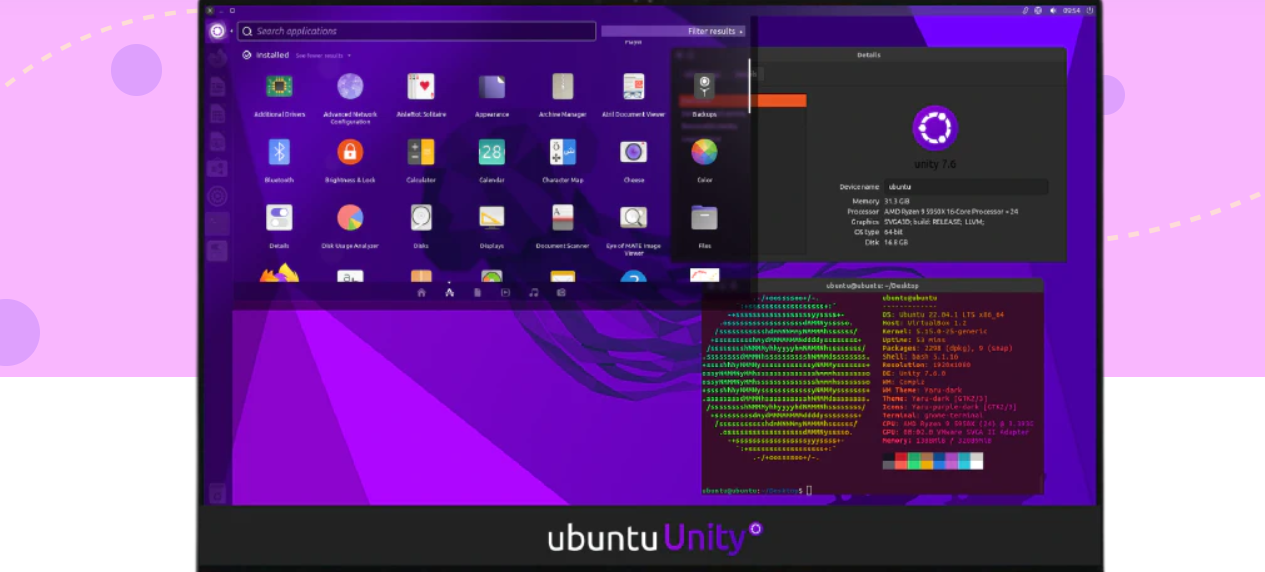Open Additional Drivers from the dash

pos(279,87)
